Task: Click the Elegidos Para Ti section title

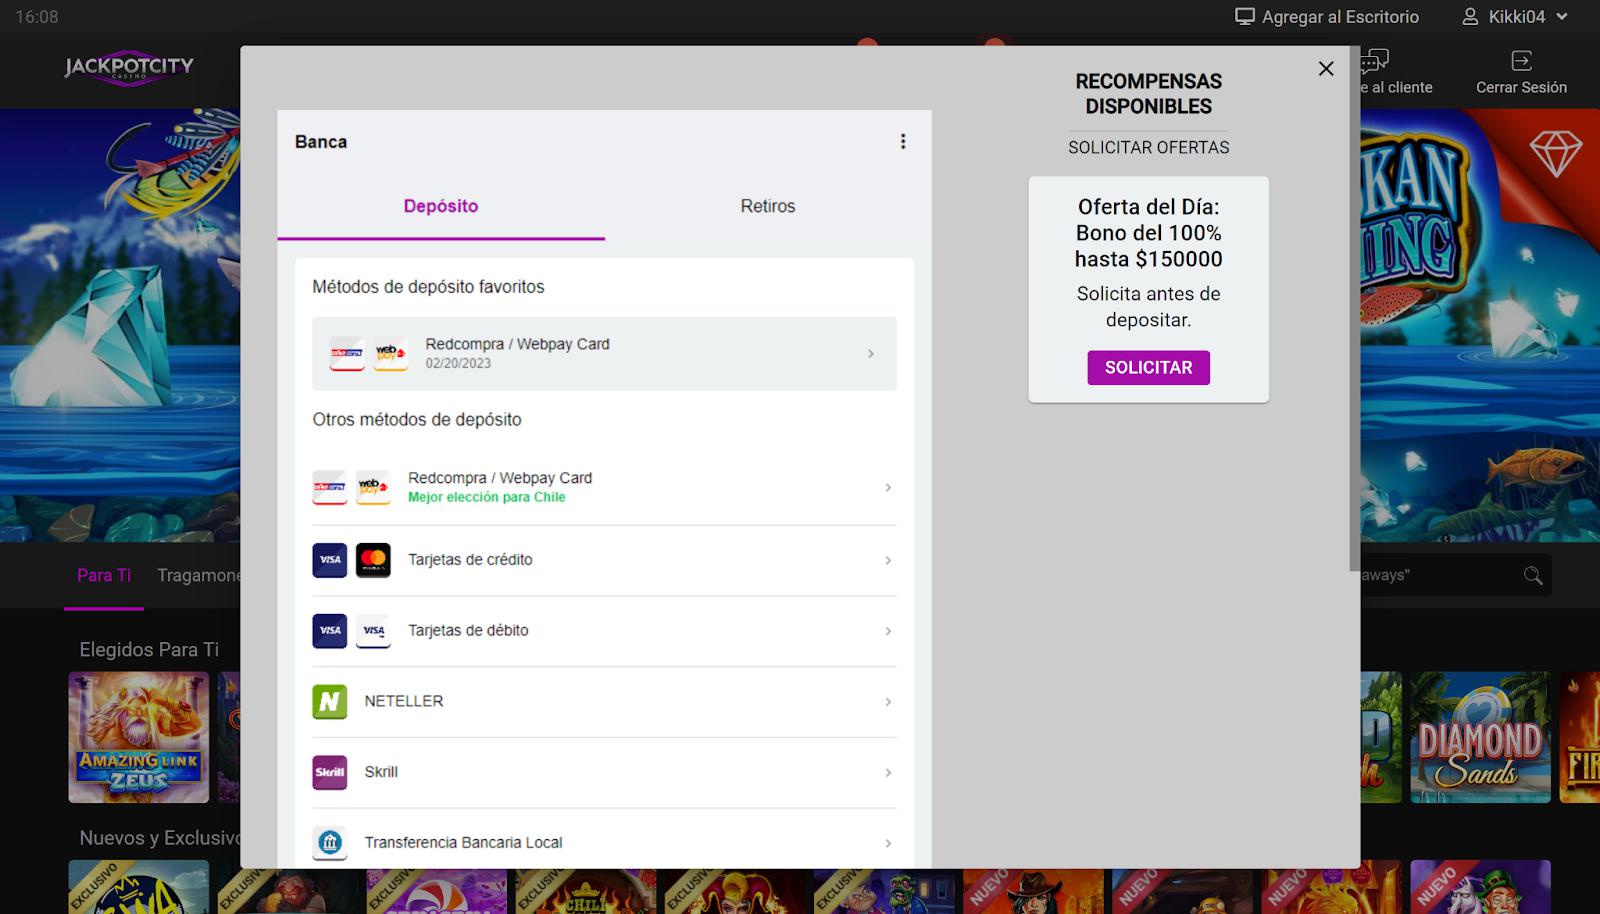Action: pyautogui.click(x=149, y=650)
